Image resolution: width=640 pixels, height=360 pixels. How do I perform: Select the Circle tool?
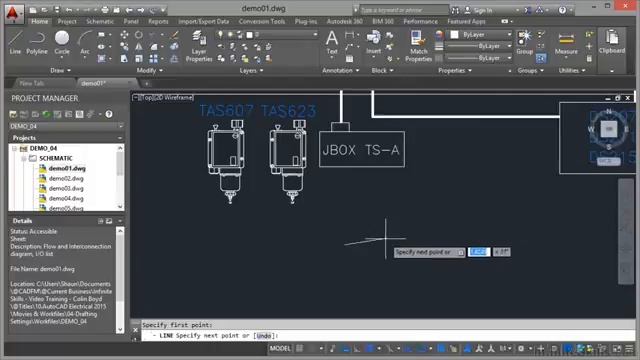pyautogui.click(x=62, y=42)
